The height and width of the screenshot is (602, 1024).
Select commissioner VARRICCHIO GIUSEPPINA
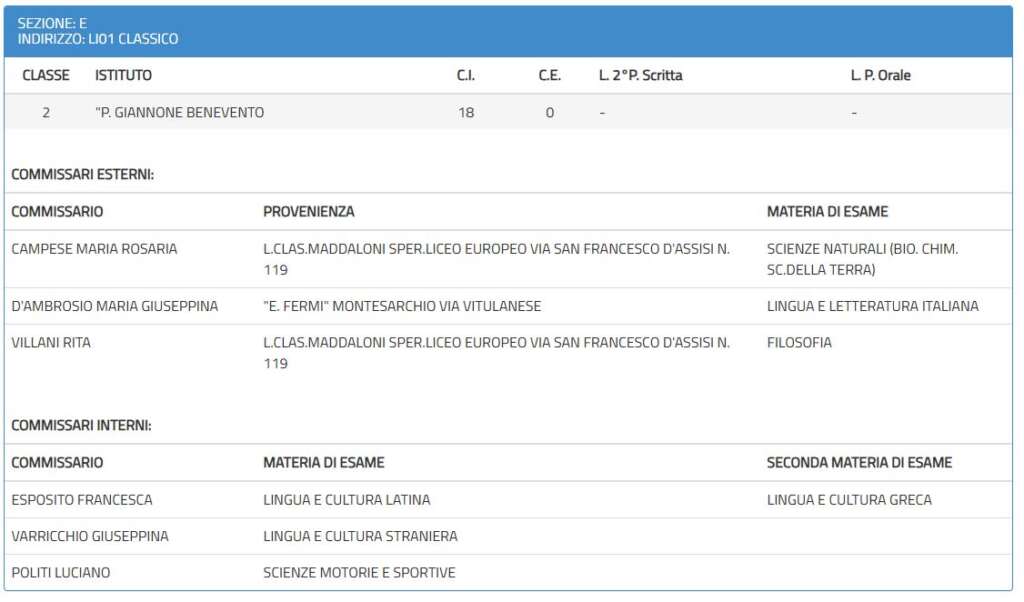click(x=89, y=537)
